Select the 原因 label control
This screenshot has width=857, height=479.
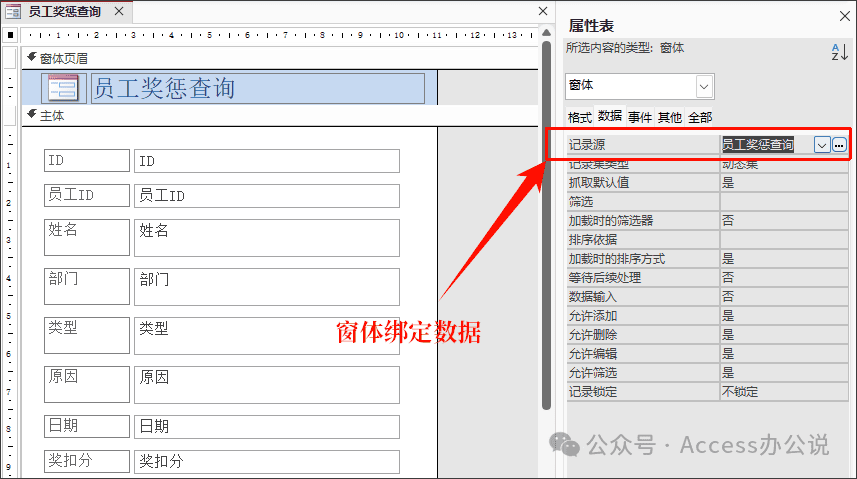87,384
